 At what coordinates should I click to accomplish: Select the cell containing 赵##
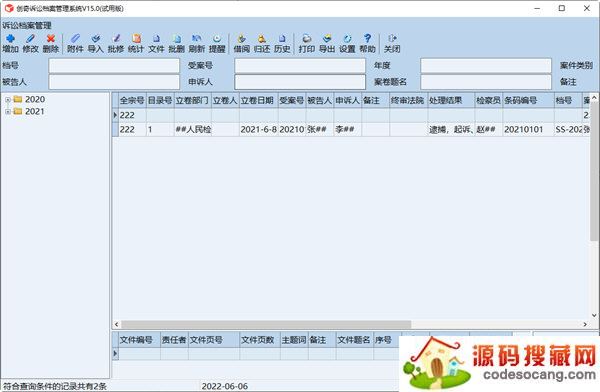click(x=488, y=129)
